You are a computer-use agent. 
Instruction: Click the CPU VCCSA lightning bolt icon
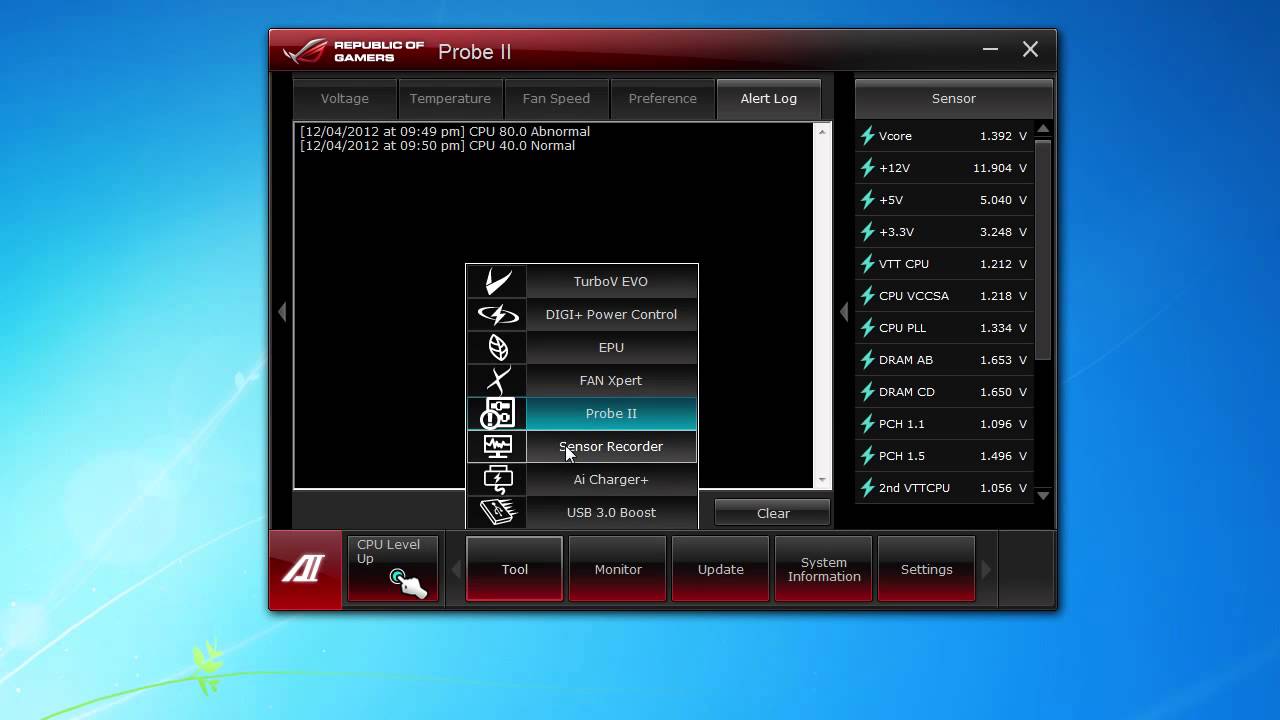tap(867, 296)
